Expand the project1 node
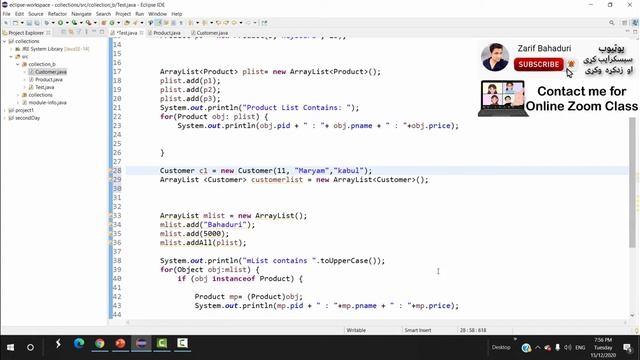This screenshot has height=360, width=640. 4,110
